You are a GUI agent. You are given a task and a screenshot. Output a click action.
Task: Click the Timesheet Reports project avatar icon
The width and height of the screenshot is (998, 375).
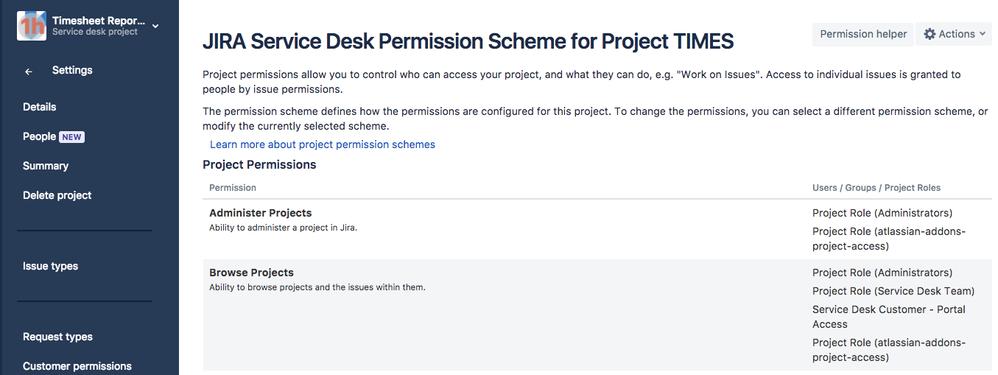click(31, 25)
